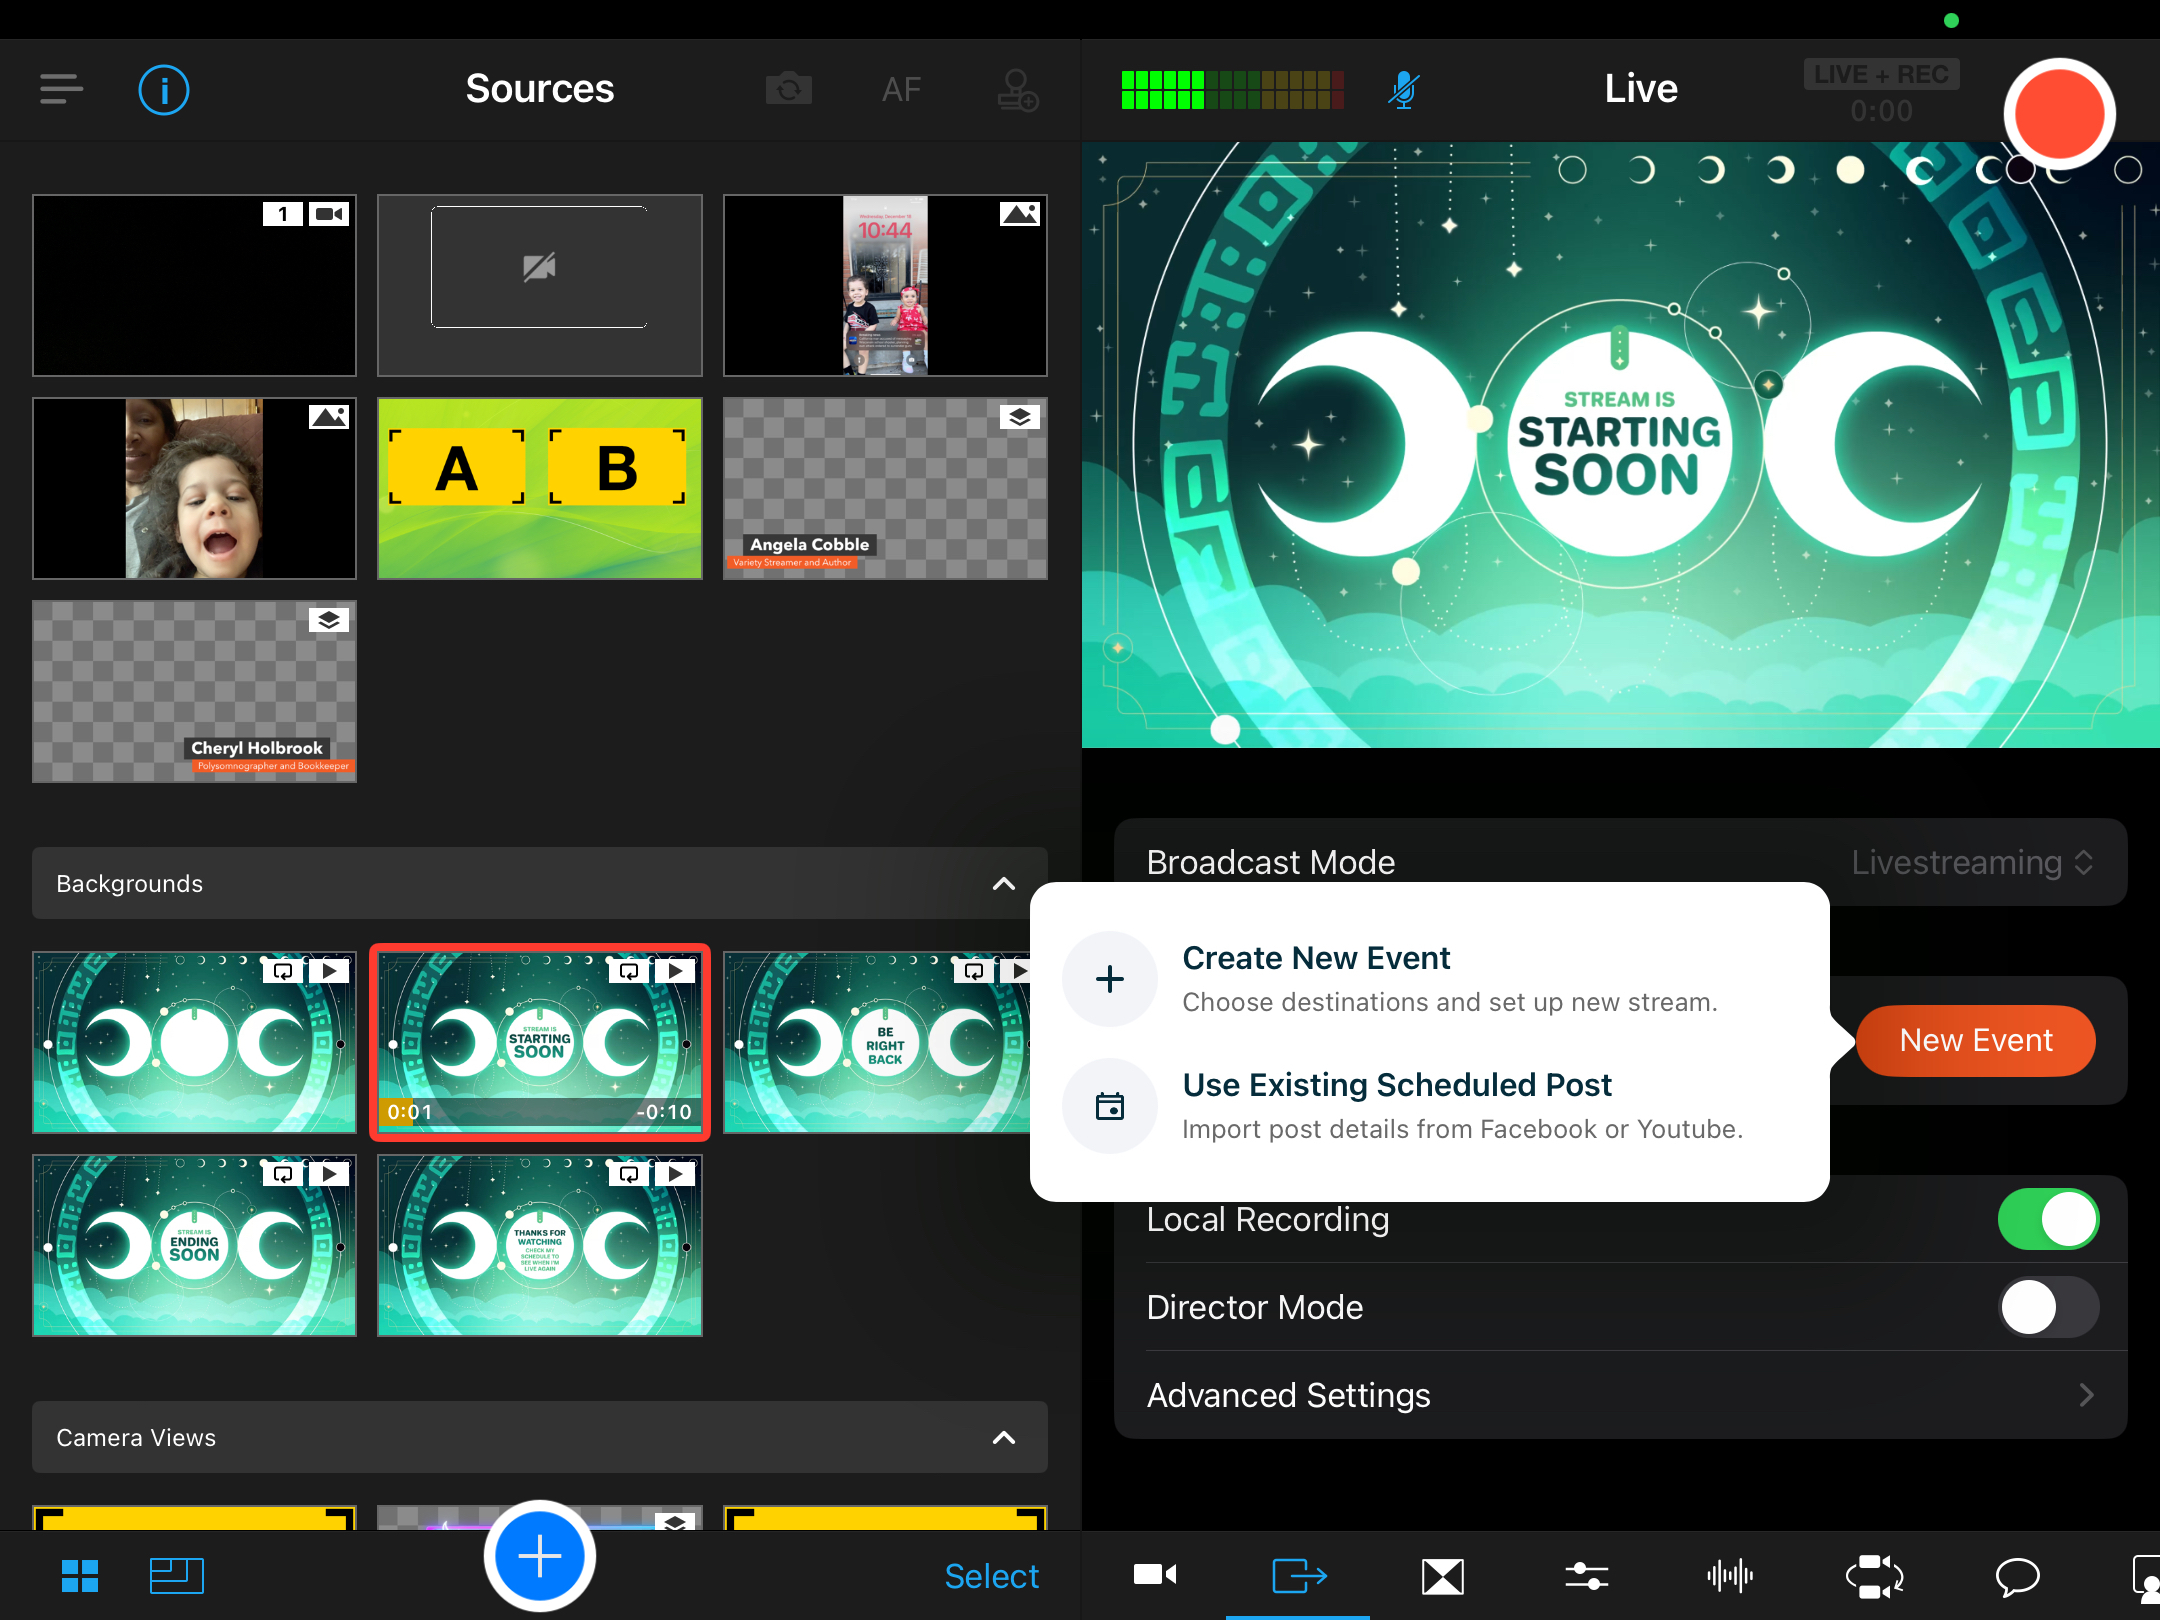The image size is (2160, 1620).
Task: Collapse the Camera Views section
Action: pyautogui.click(x=1003, y=1438)
